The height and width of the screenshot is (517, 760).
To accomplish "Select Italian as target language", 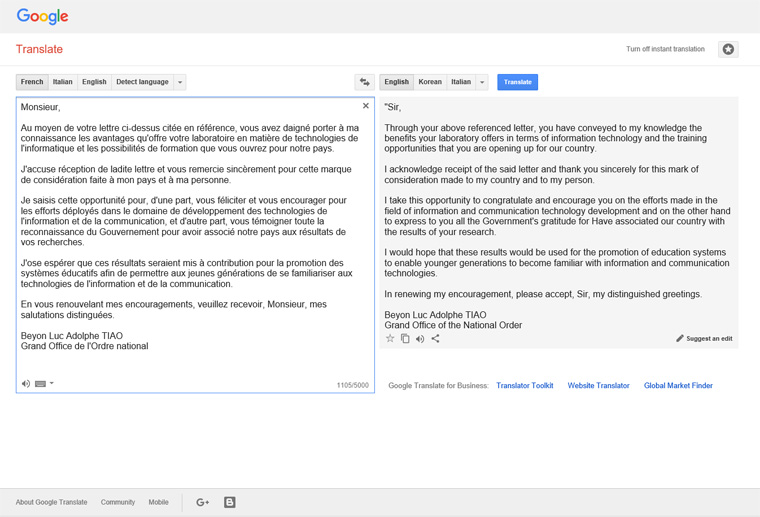I will 461,82.
